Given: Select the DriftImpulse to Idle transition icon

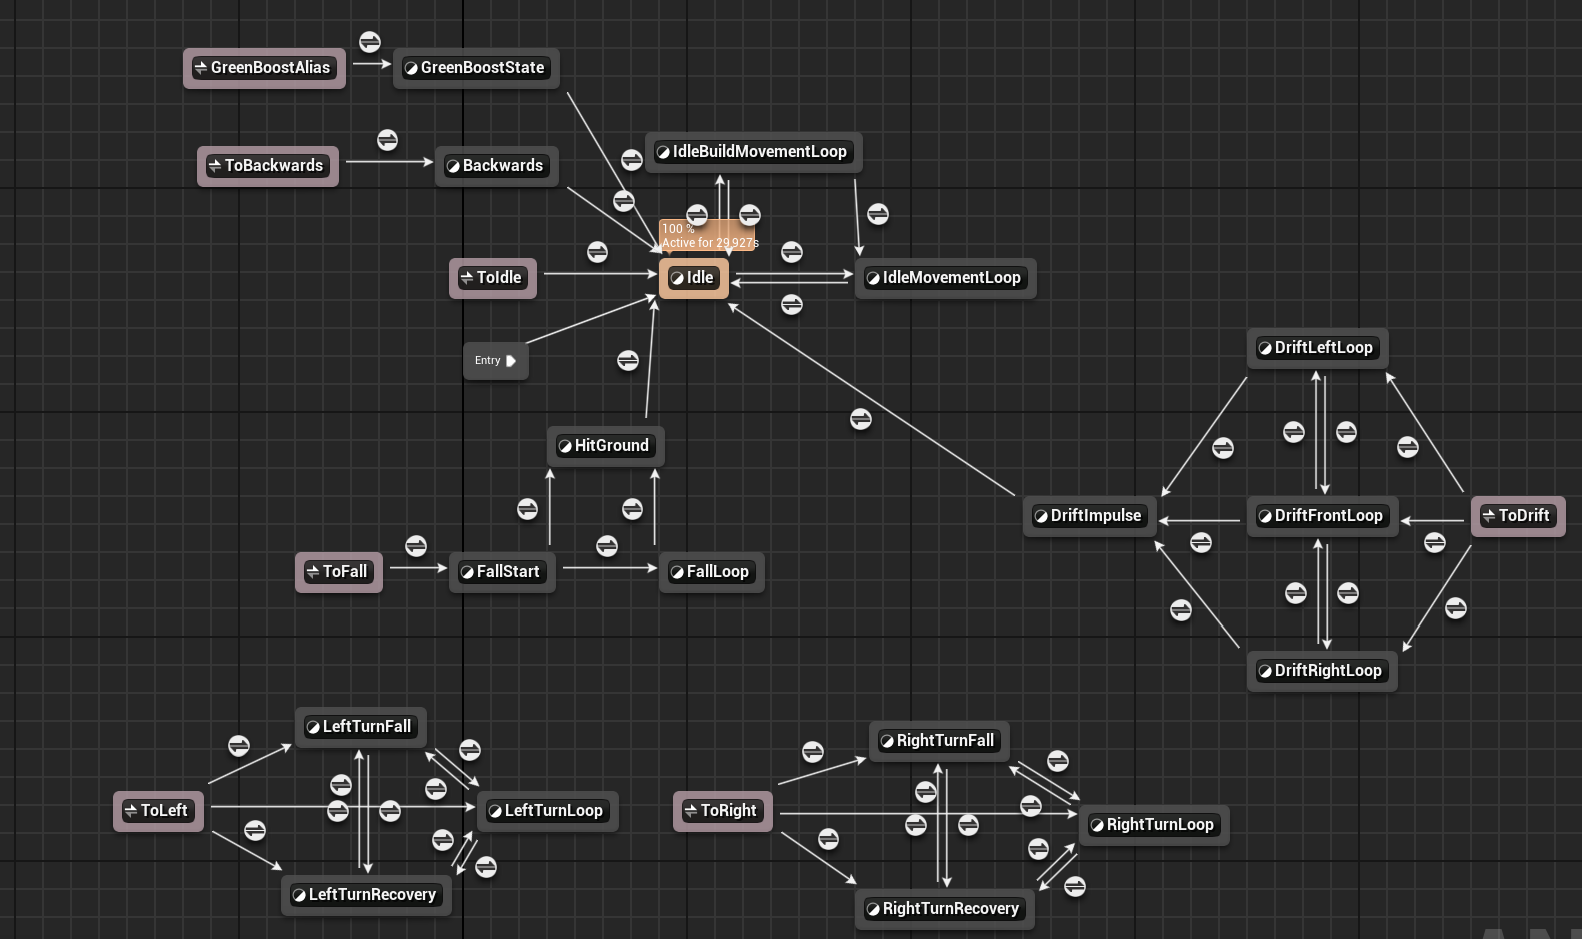Looking at the screenshot, I should [x=861, y=419].
